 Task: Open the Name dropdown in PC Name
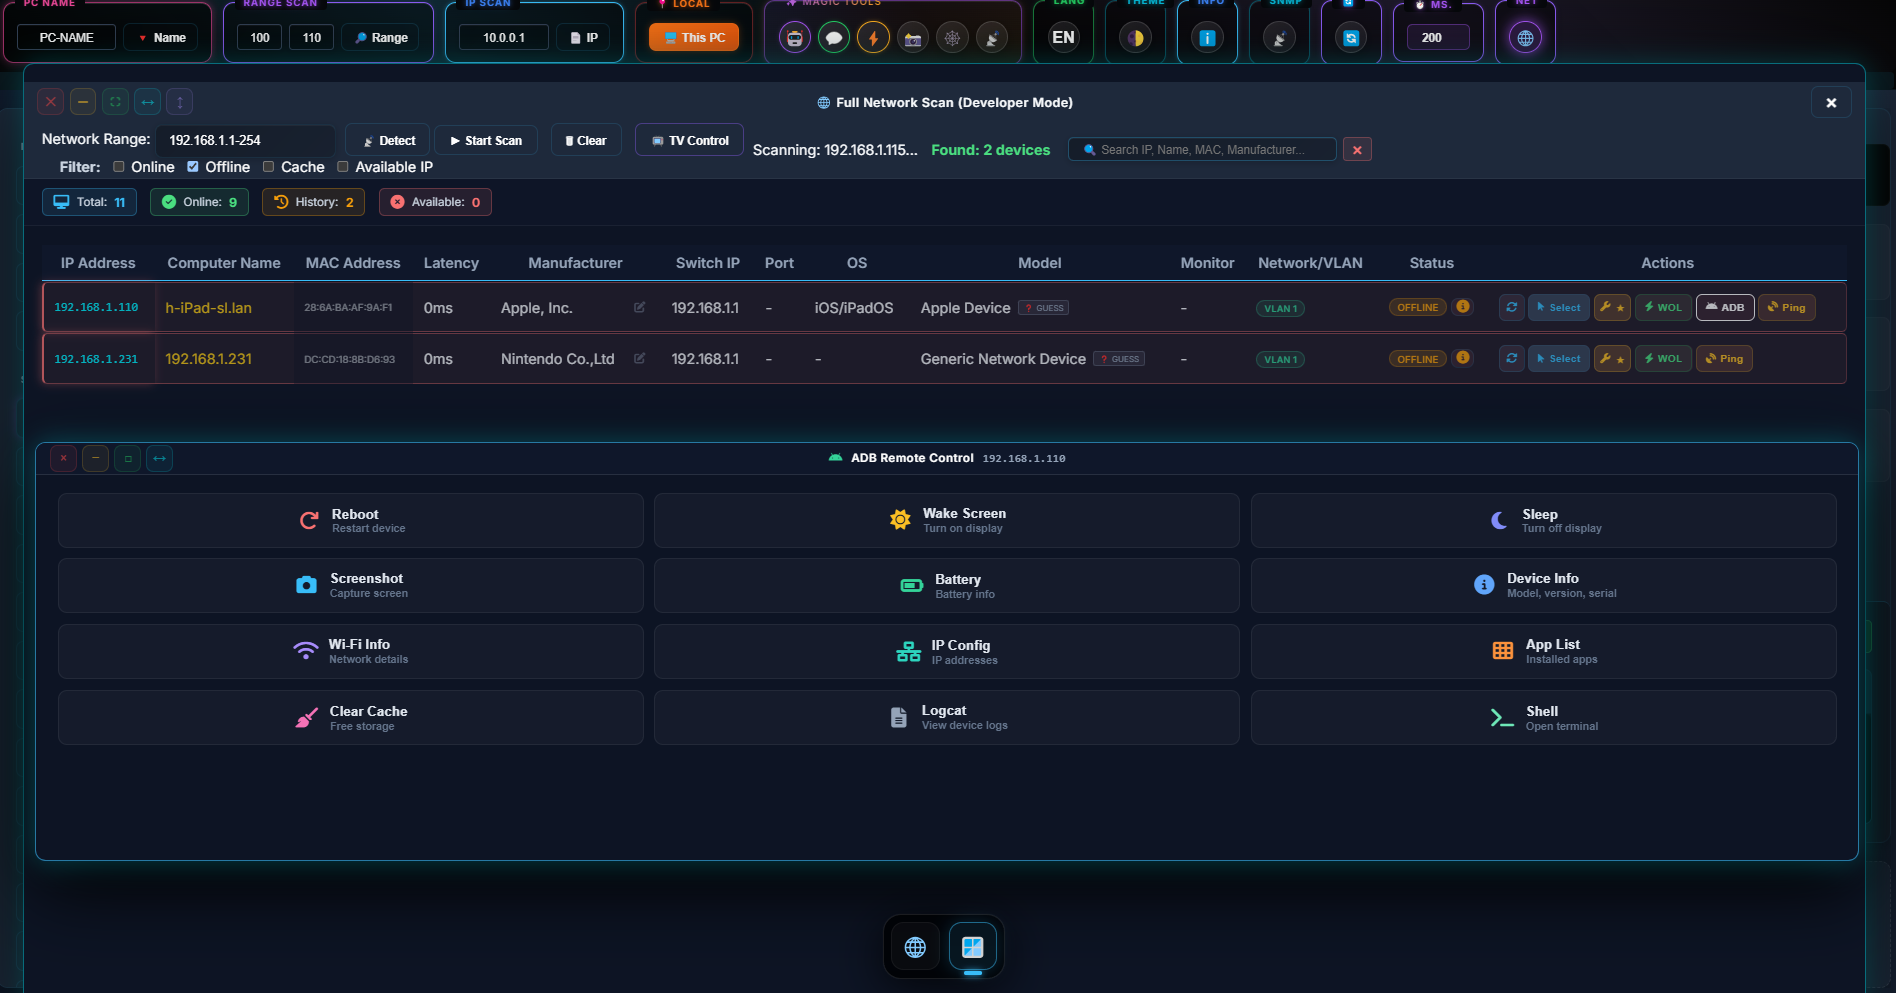point(162,38)
